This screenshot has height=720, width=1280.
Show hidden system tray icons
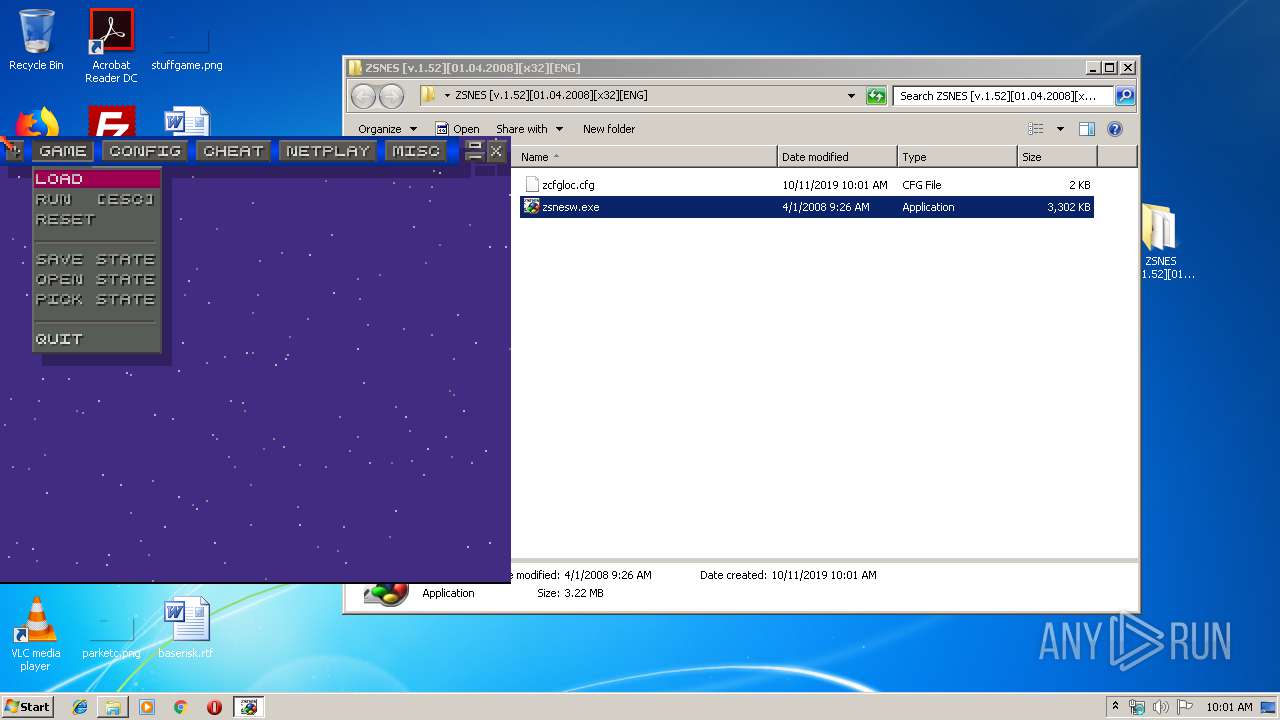coord(1115,707)
